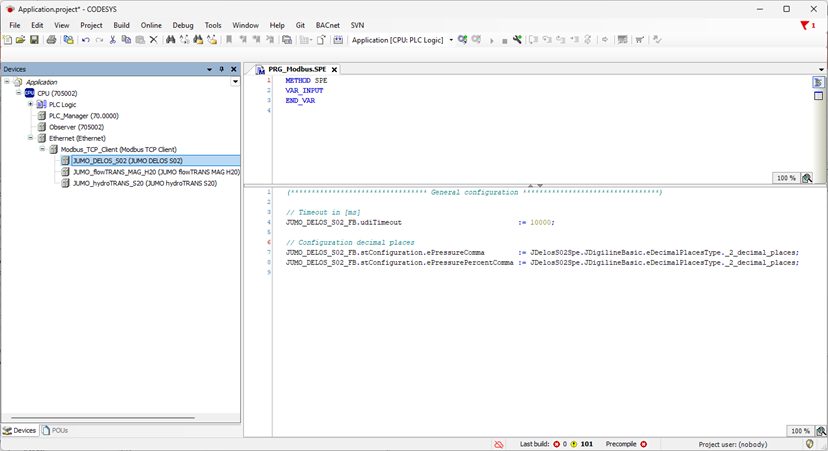This screenshot has width=828, height=451.
Task: Log in with the gear Login icon
Action: coord(463,40)
